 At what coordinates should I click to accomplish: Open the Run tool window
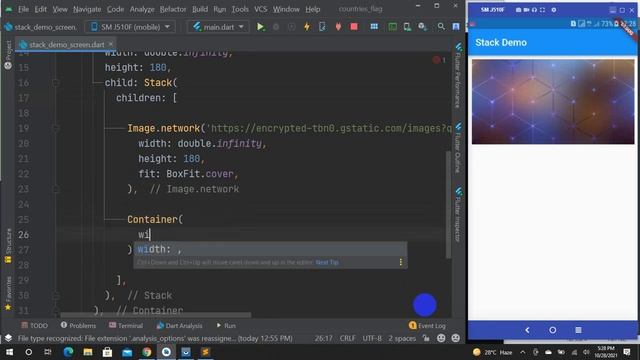pos(226,325)
